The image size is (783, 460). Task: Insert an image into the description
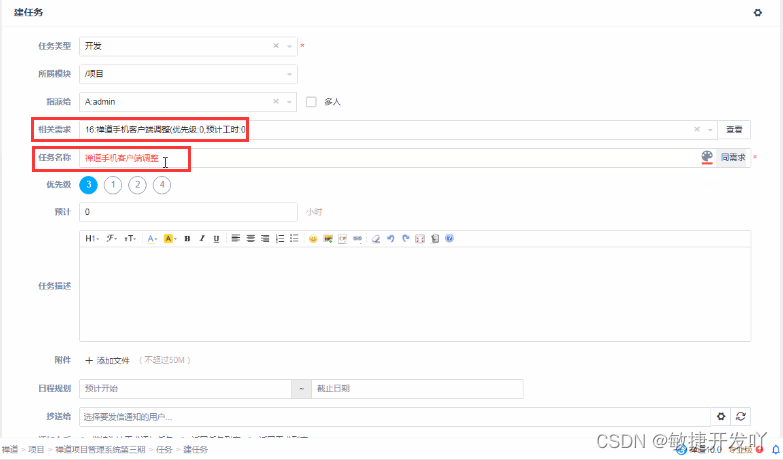point(328,239)
